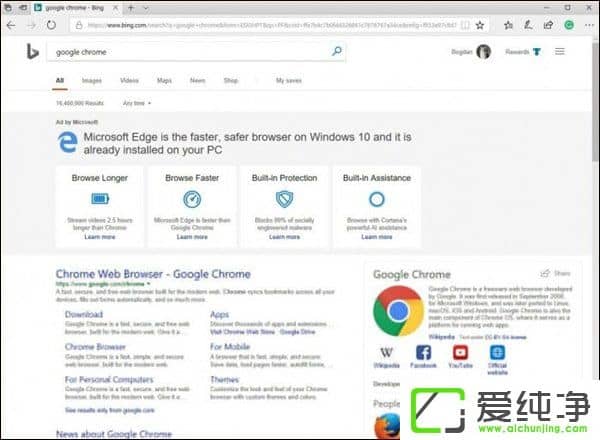Click the Bing logo

(33, 52)
